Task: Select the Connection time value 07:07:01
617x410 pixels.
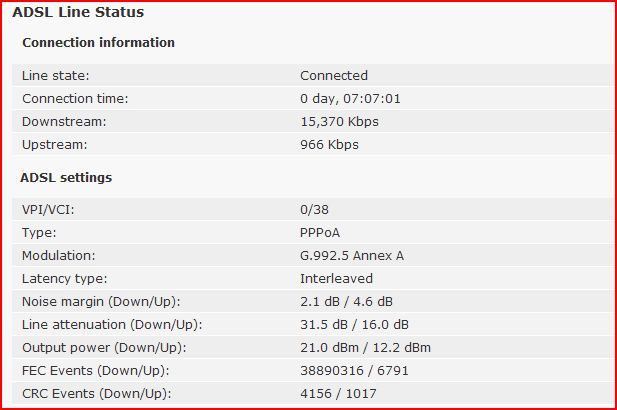Action: (x=371, y=98)
